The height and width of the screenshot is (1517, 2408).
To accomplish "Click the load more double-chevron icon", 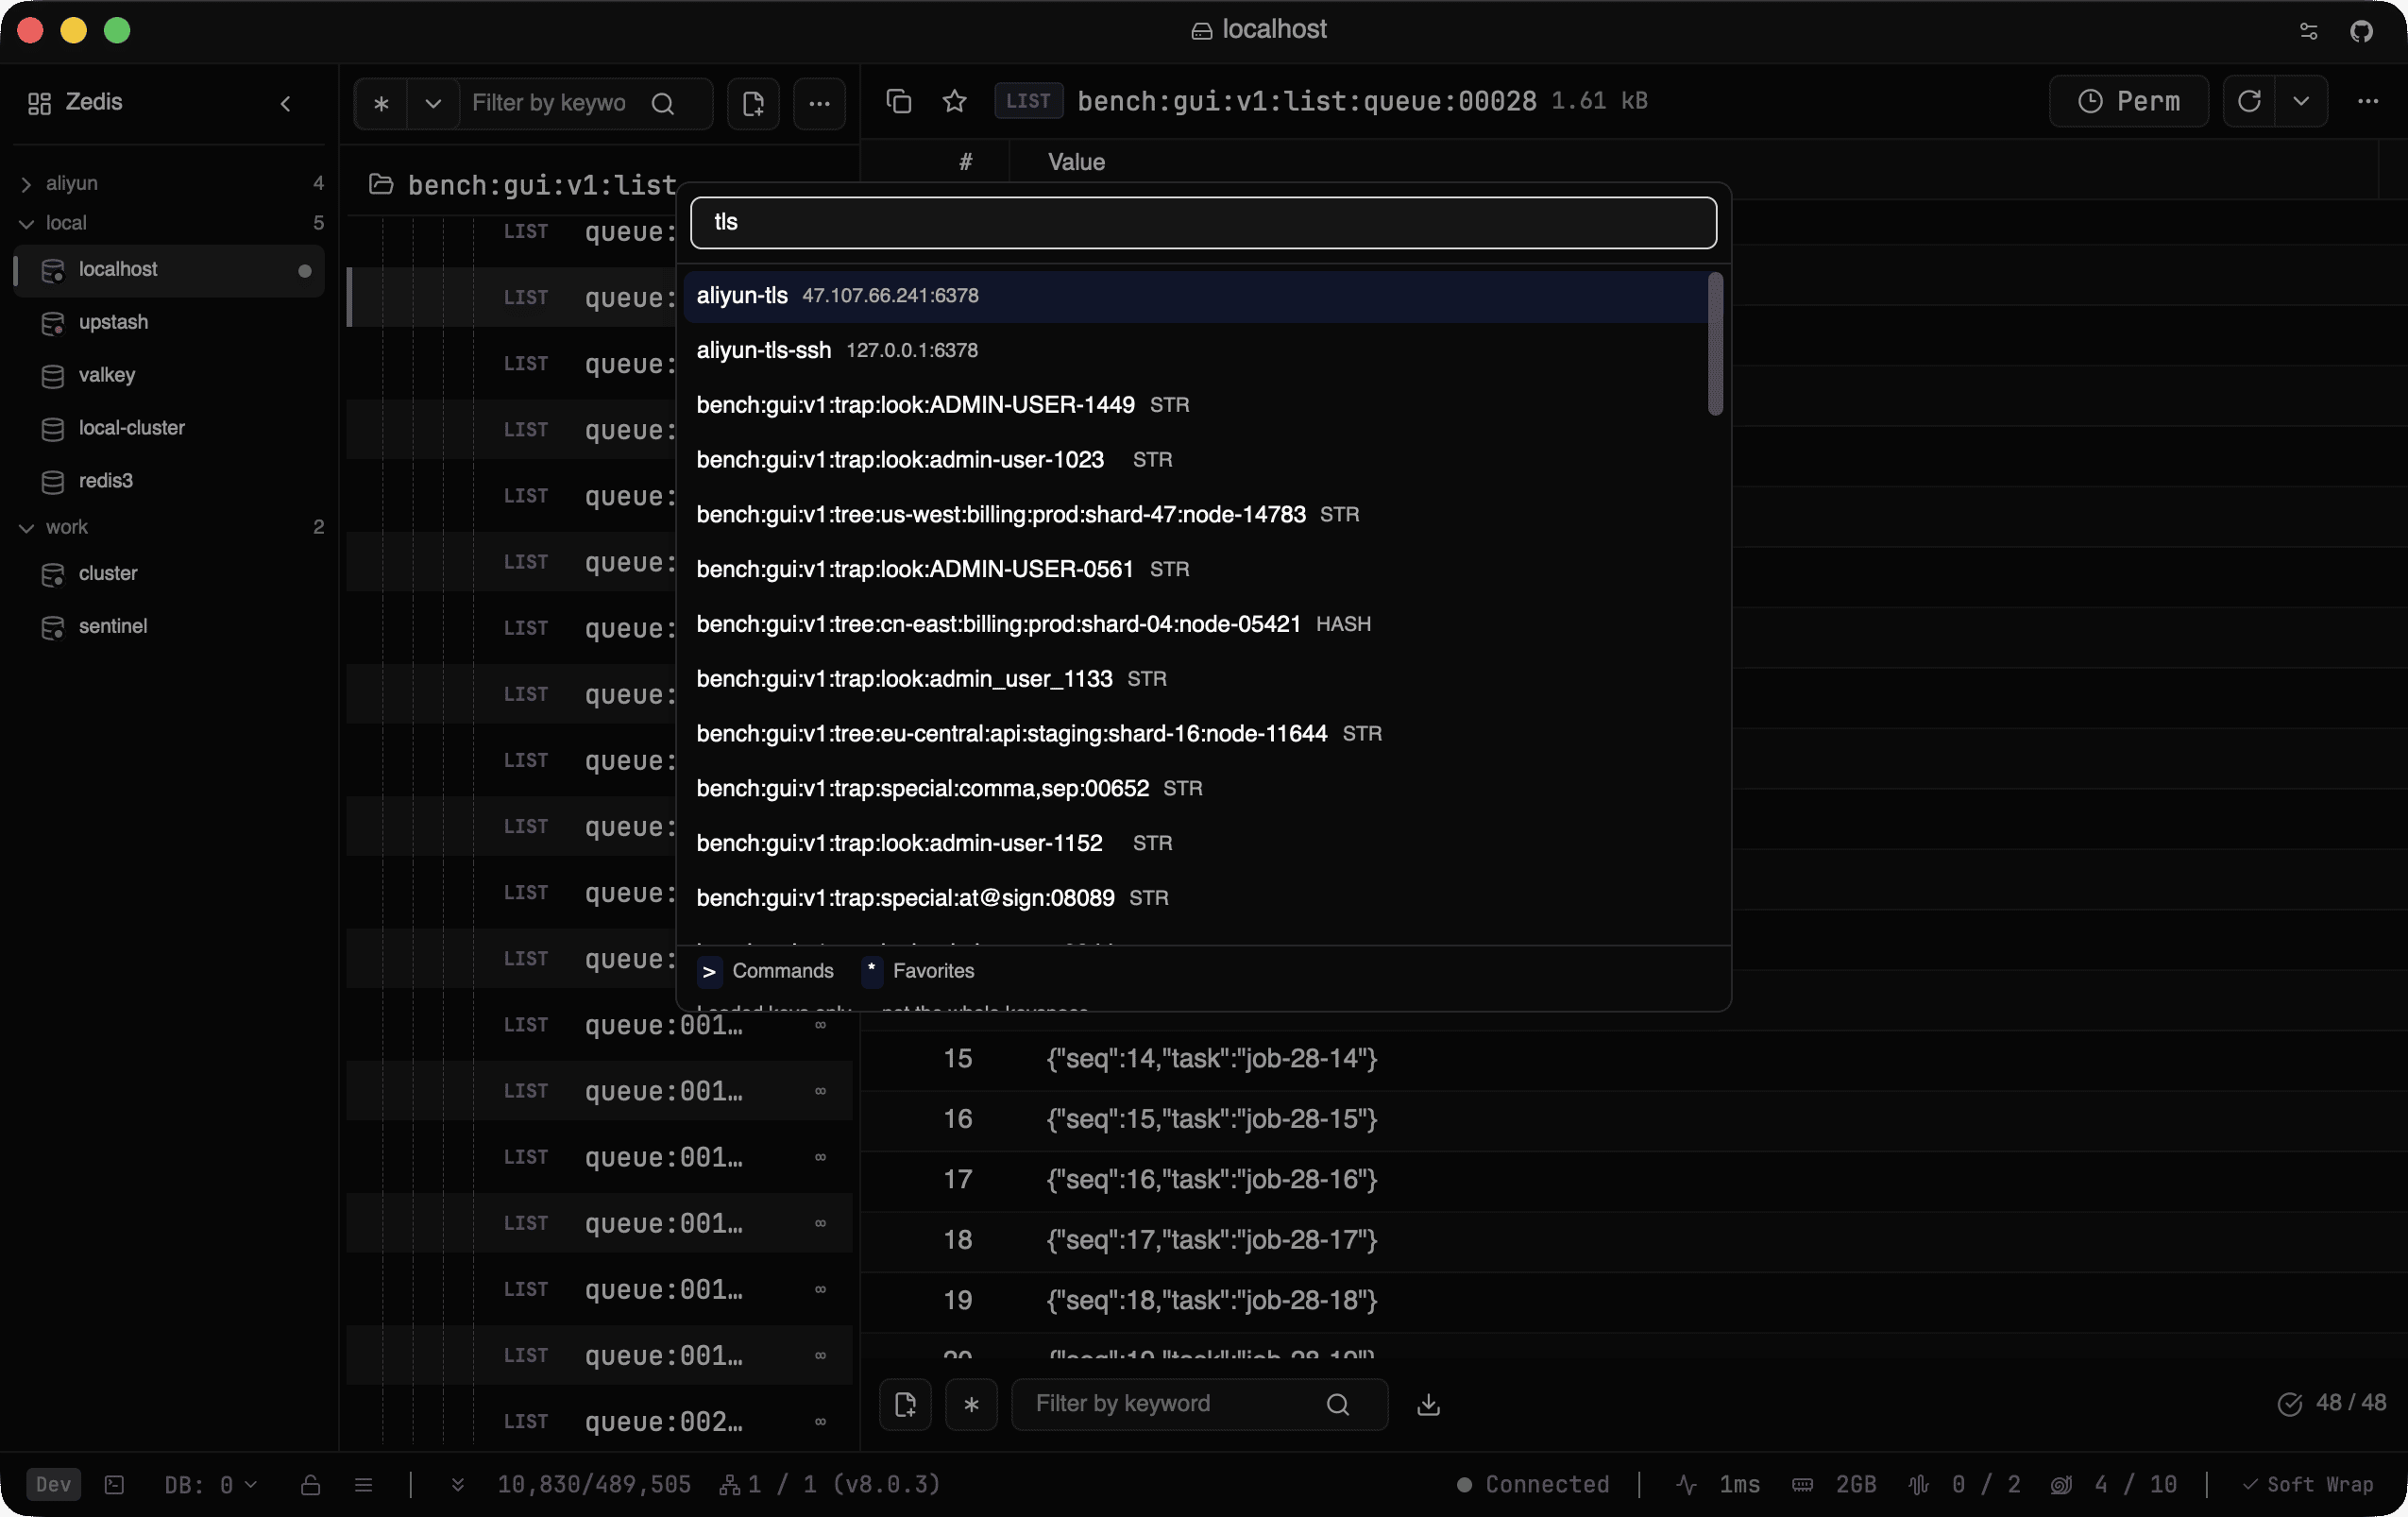I will click(x=458, y=1485).
